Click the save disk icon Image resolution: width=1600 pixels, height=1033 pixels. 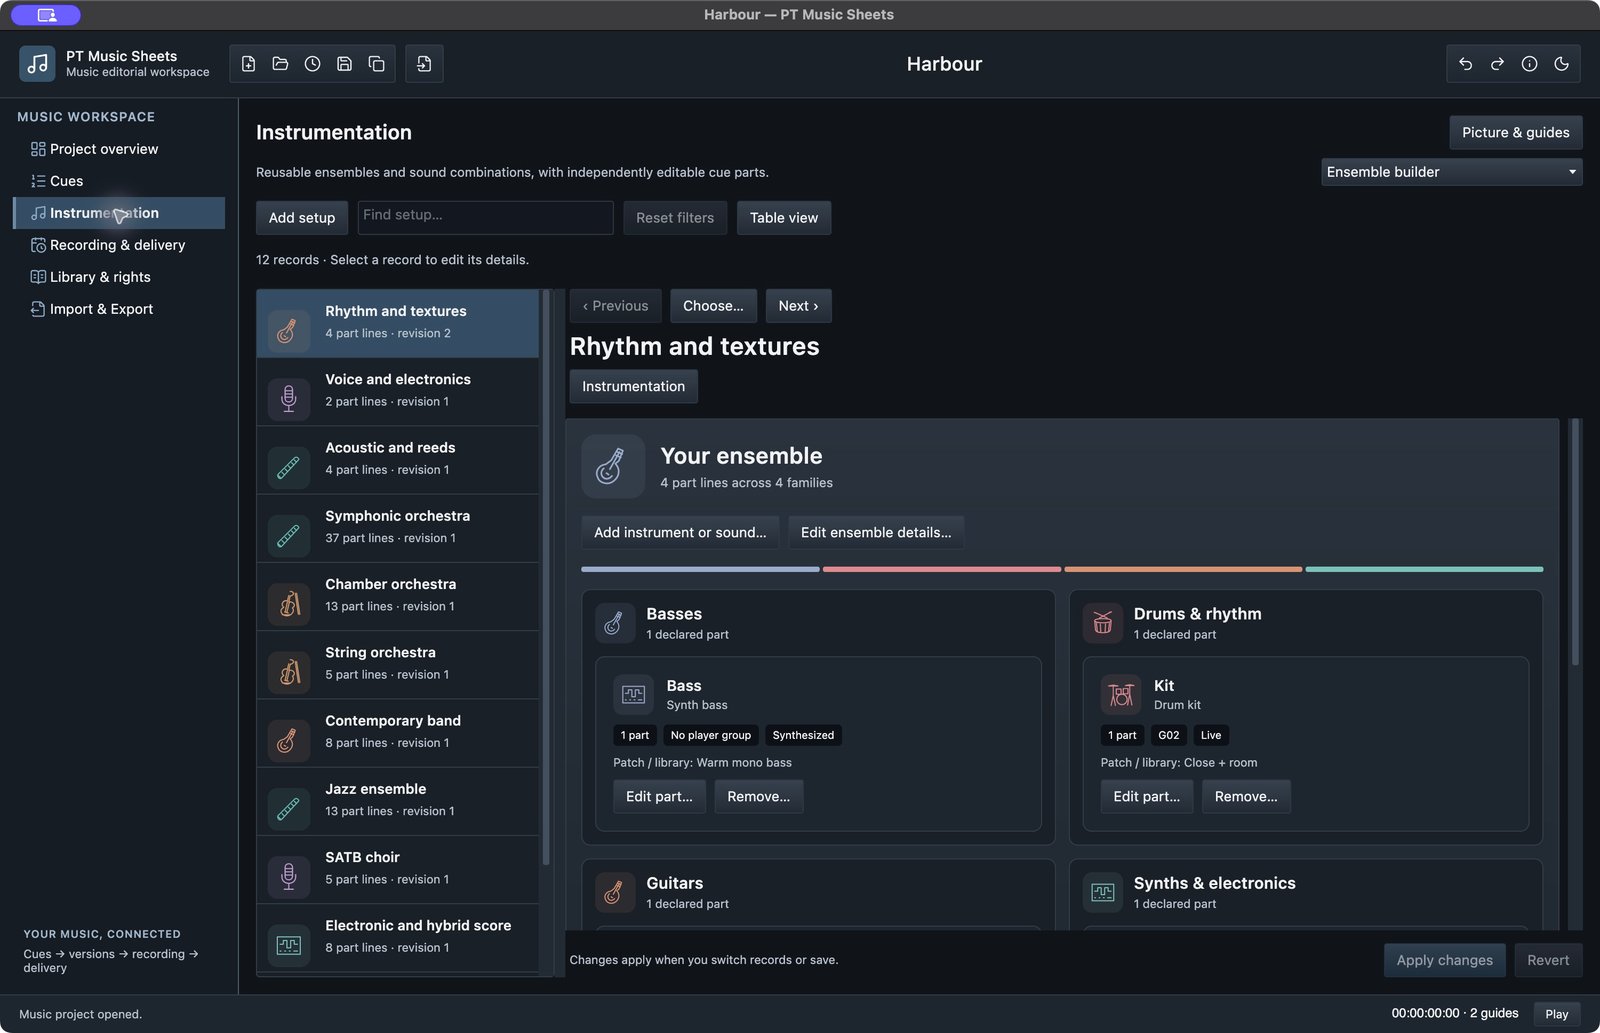tap(345, 64)
